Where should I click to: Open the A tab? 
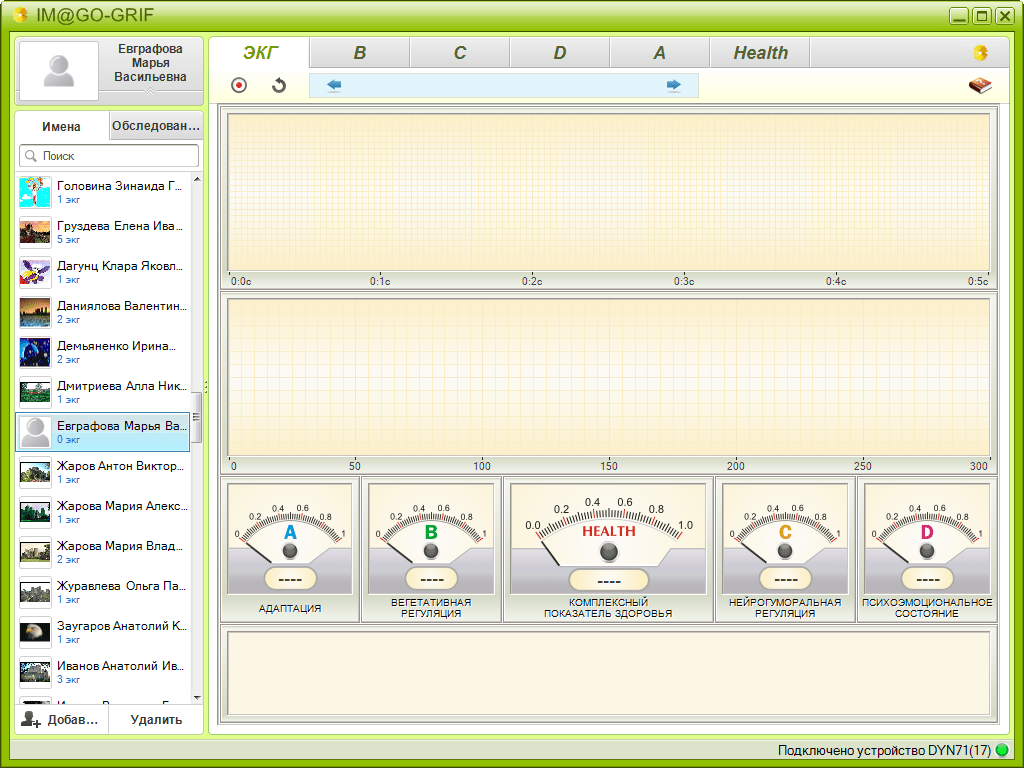(660, 53)
